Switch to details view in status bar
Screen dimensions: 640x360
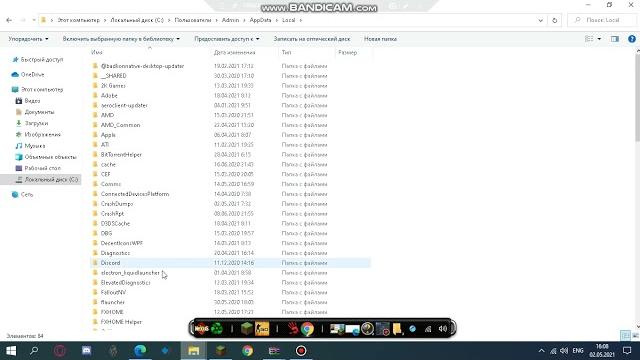click(x=626, y=336)
